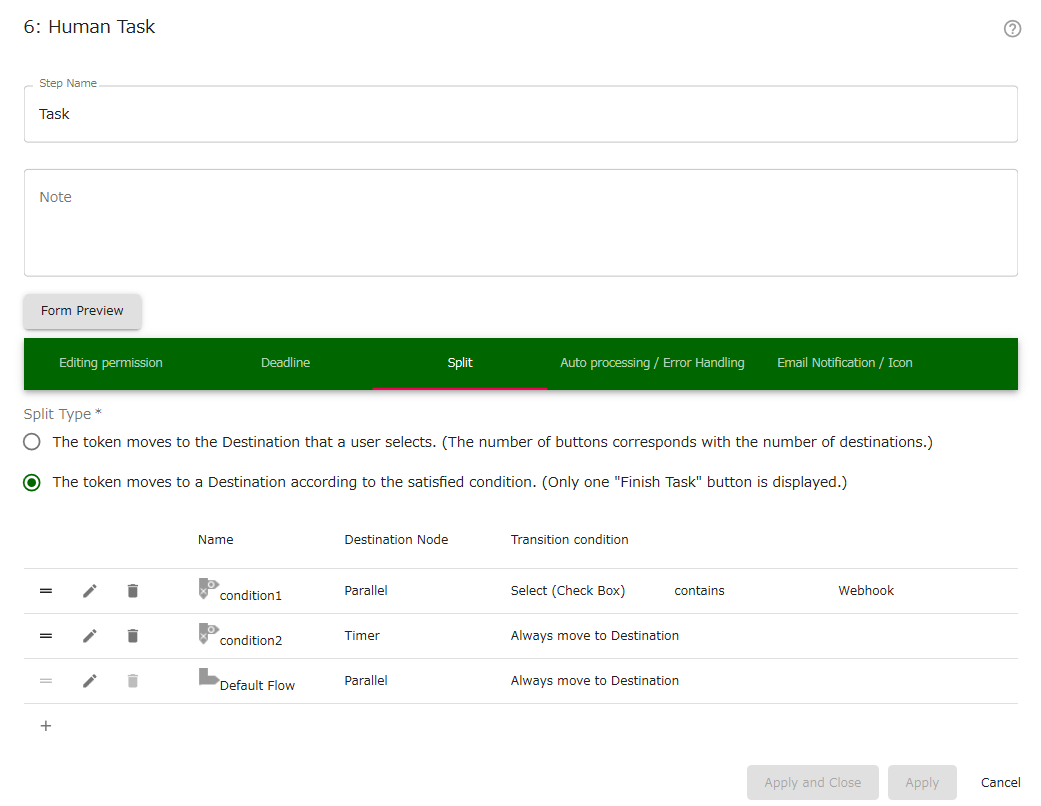Click the flag icon beside Default Flow

point(207,676)
